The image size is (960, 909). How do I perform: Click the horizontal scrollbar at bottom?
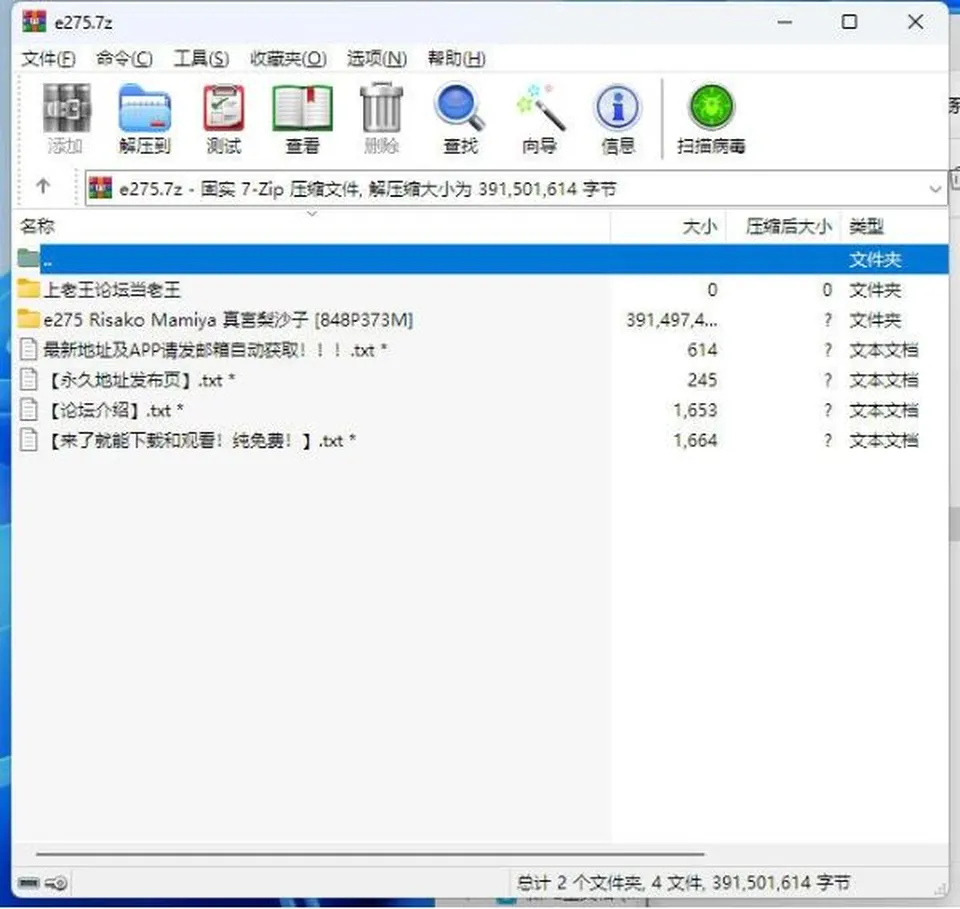coord(370,853)
